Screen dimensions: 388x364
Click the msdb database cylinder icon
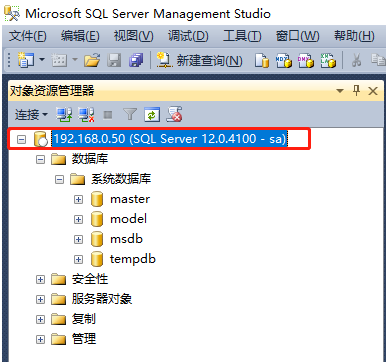coord(97,239)
